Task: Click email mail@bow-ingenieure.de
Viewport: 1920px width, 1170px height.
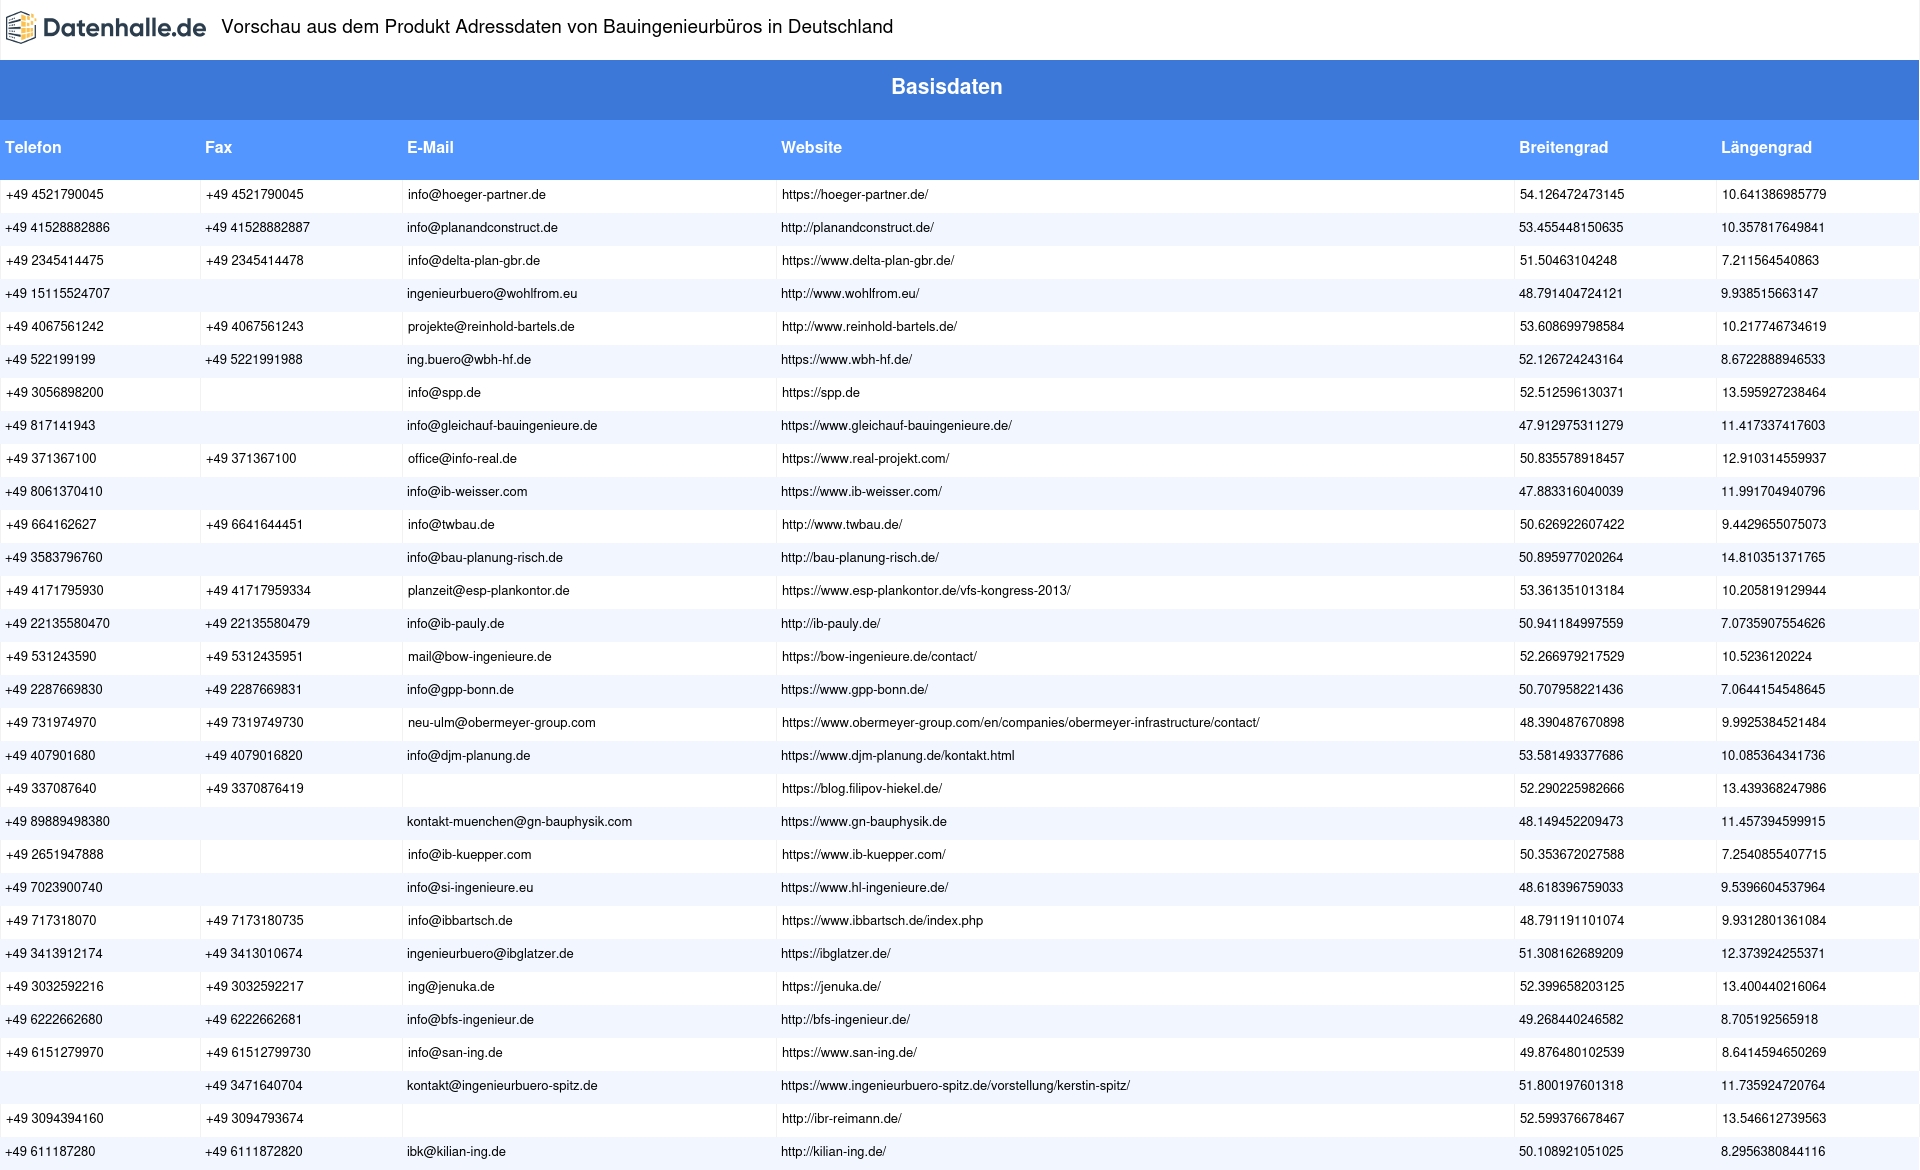Action: pyautogui.click(x=480, y=657)
